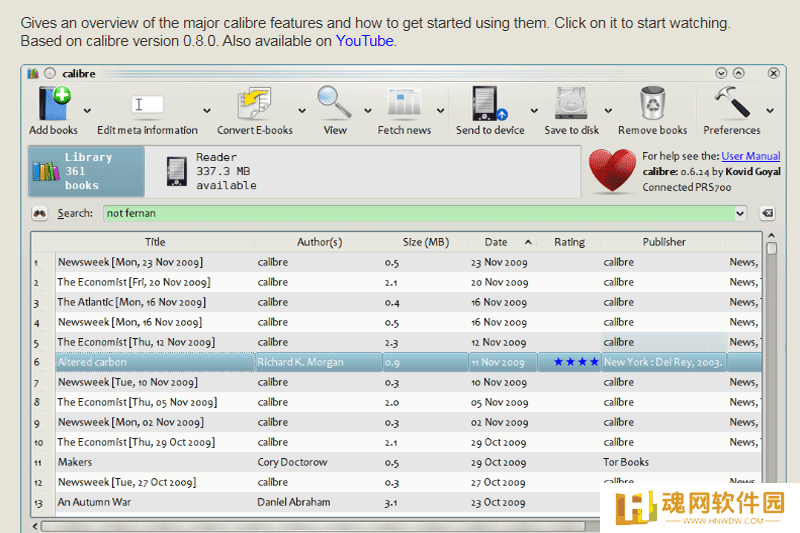This screenshot has height=533, width=800.
Task: Select Newsweek [Mon, 16 Nov 2009] title
Action: [130, 322]
